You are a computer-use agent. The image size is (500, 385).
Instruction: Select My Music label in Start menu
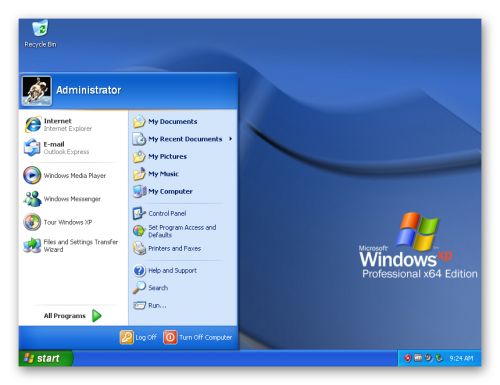pyautogui.click(x=163, y=174)
